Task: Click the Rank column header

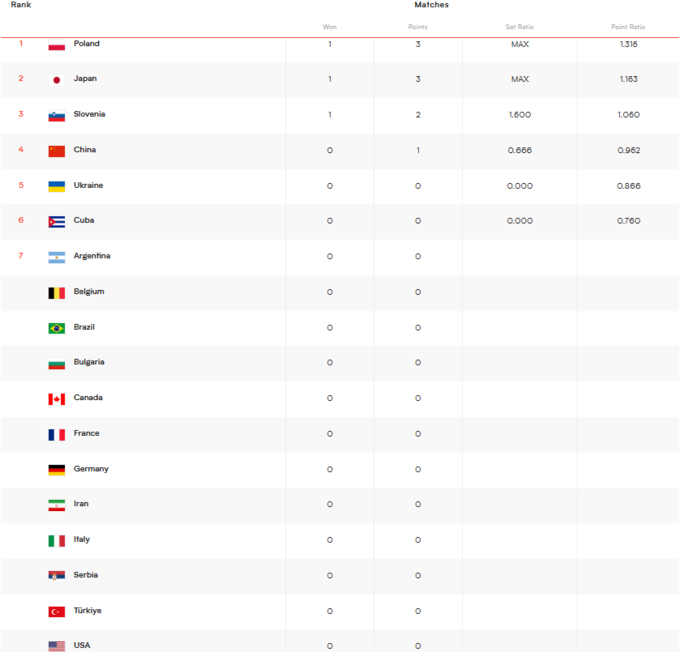Action: coord(21,5)
